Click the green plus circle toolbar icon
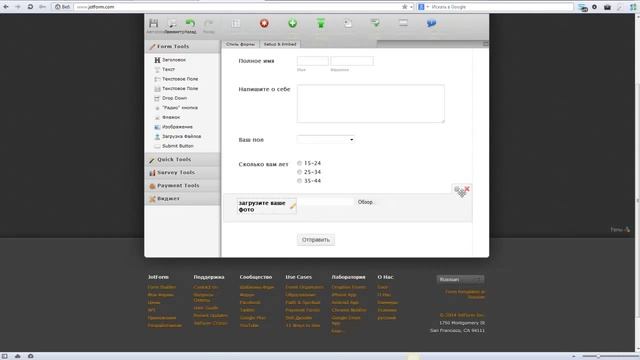The width and height of the screenshot is (640, 360). pos(292,23)
